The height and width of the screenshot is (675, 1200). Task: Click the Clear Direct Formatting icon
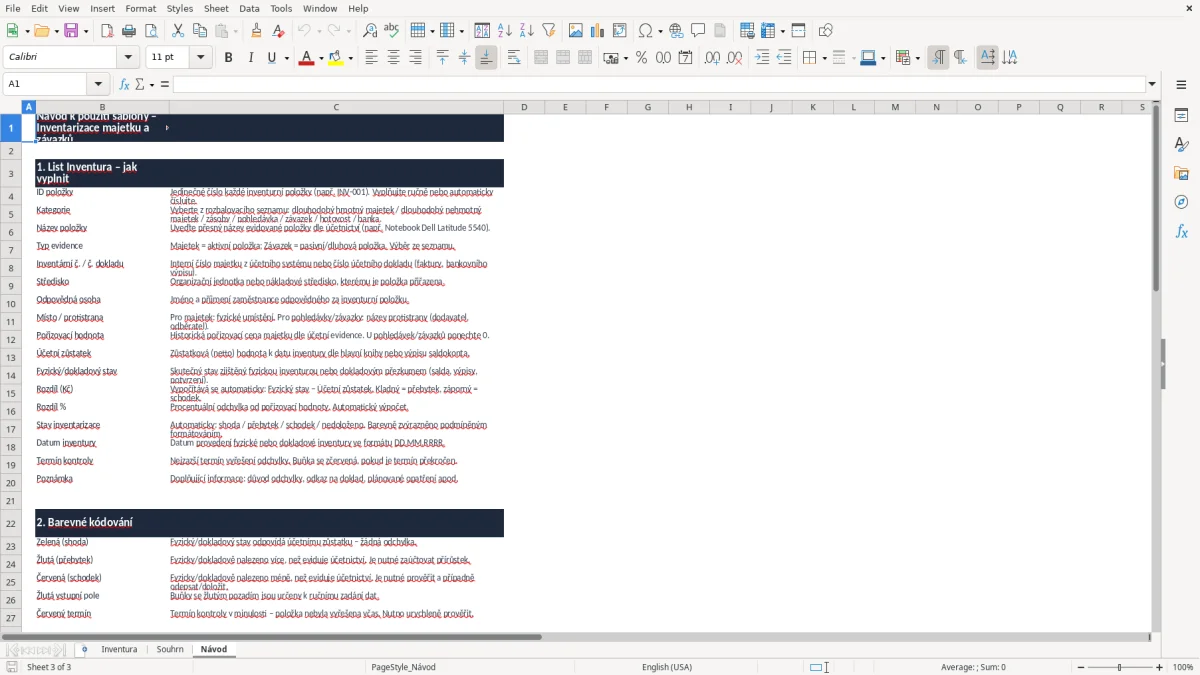(x=278, y=31)
